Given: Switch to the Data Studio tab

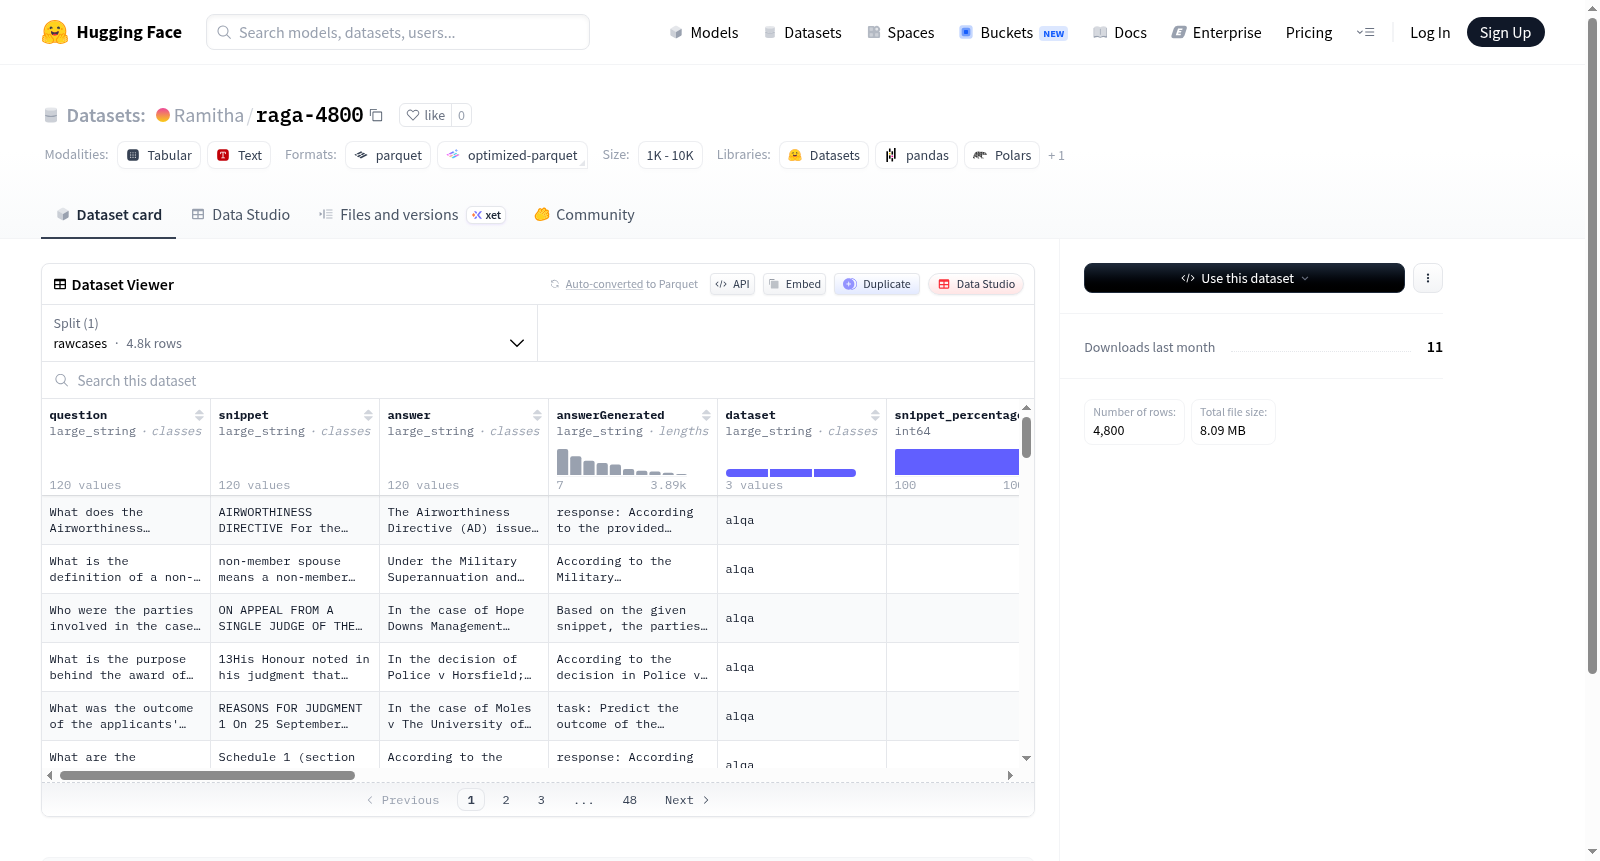Looking at the screenshot, I should coord(241,215).
